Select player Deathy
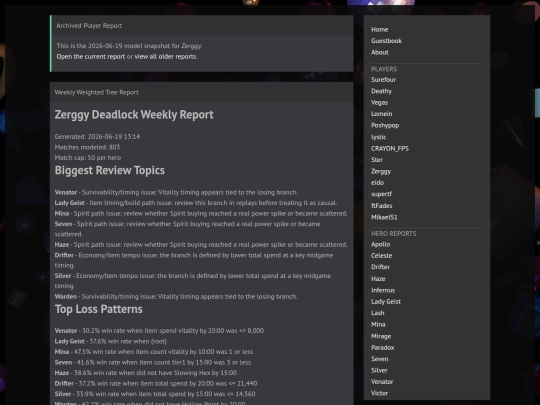540x405 pixels. (381, 91)
